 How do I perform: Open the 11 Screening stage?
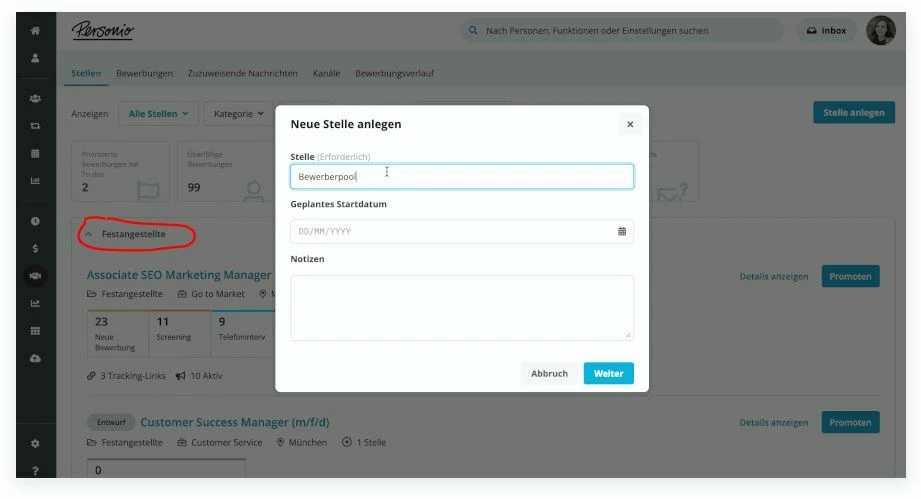(180, 333)
